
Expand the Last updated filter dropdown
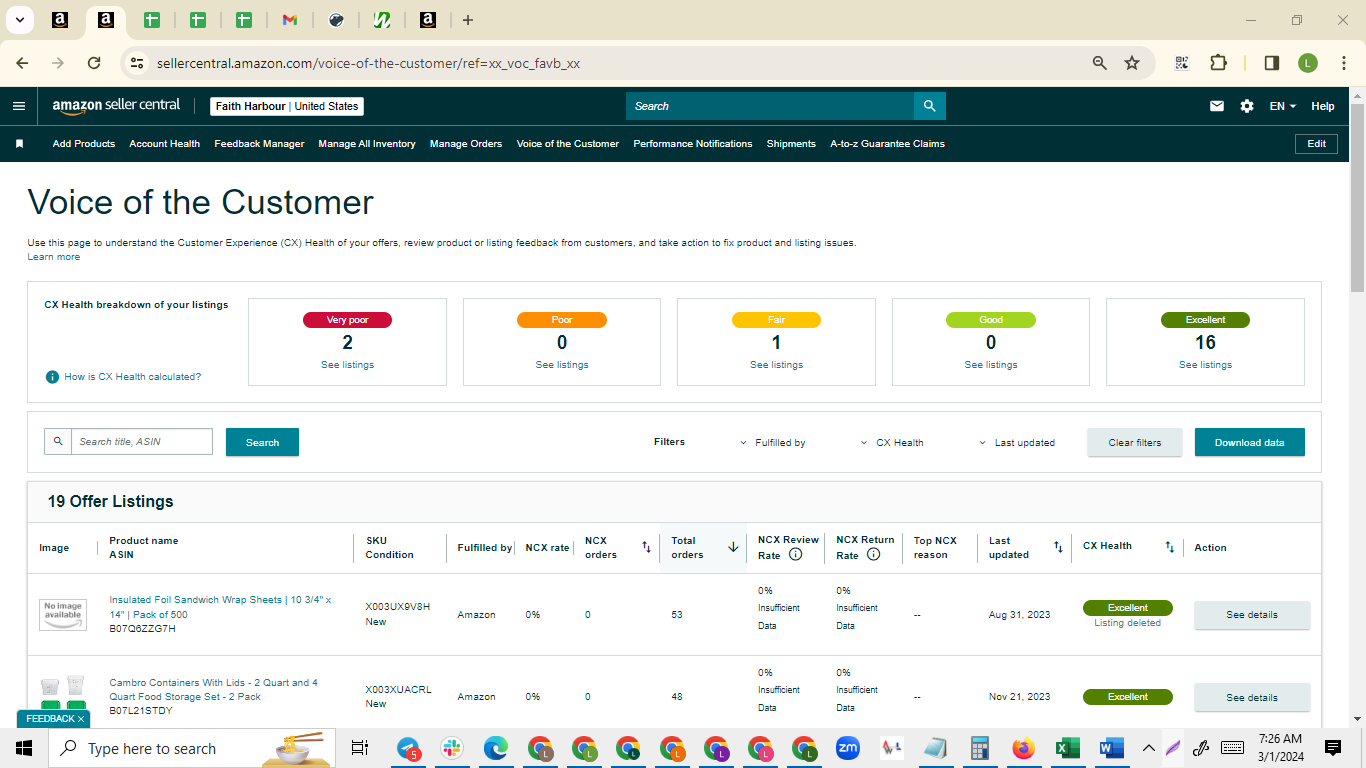[x=1016, y=443]
